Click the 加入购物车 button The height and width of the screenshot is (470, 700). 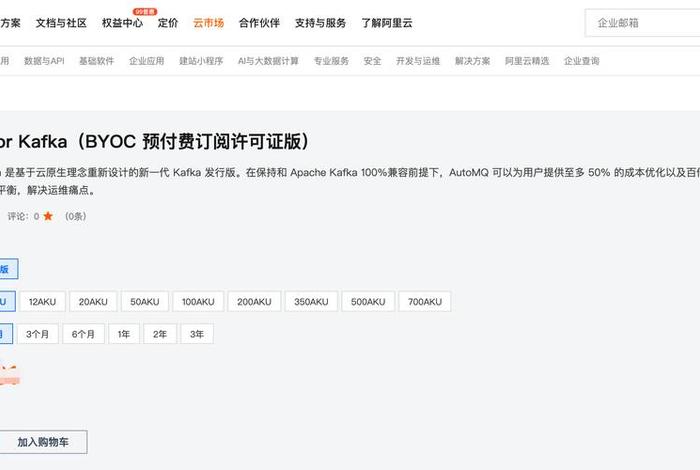click(43, 442)
